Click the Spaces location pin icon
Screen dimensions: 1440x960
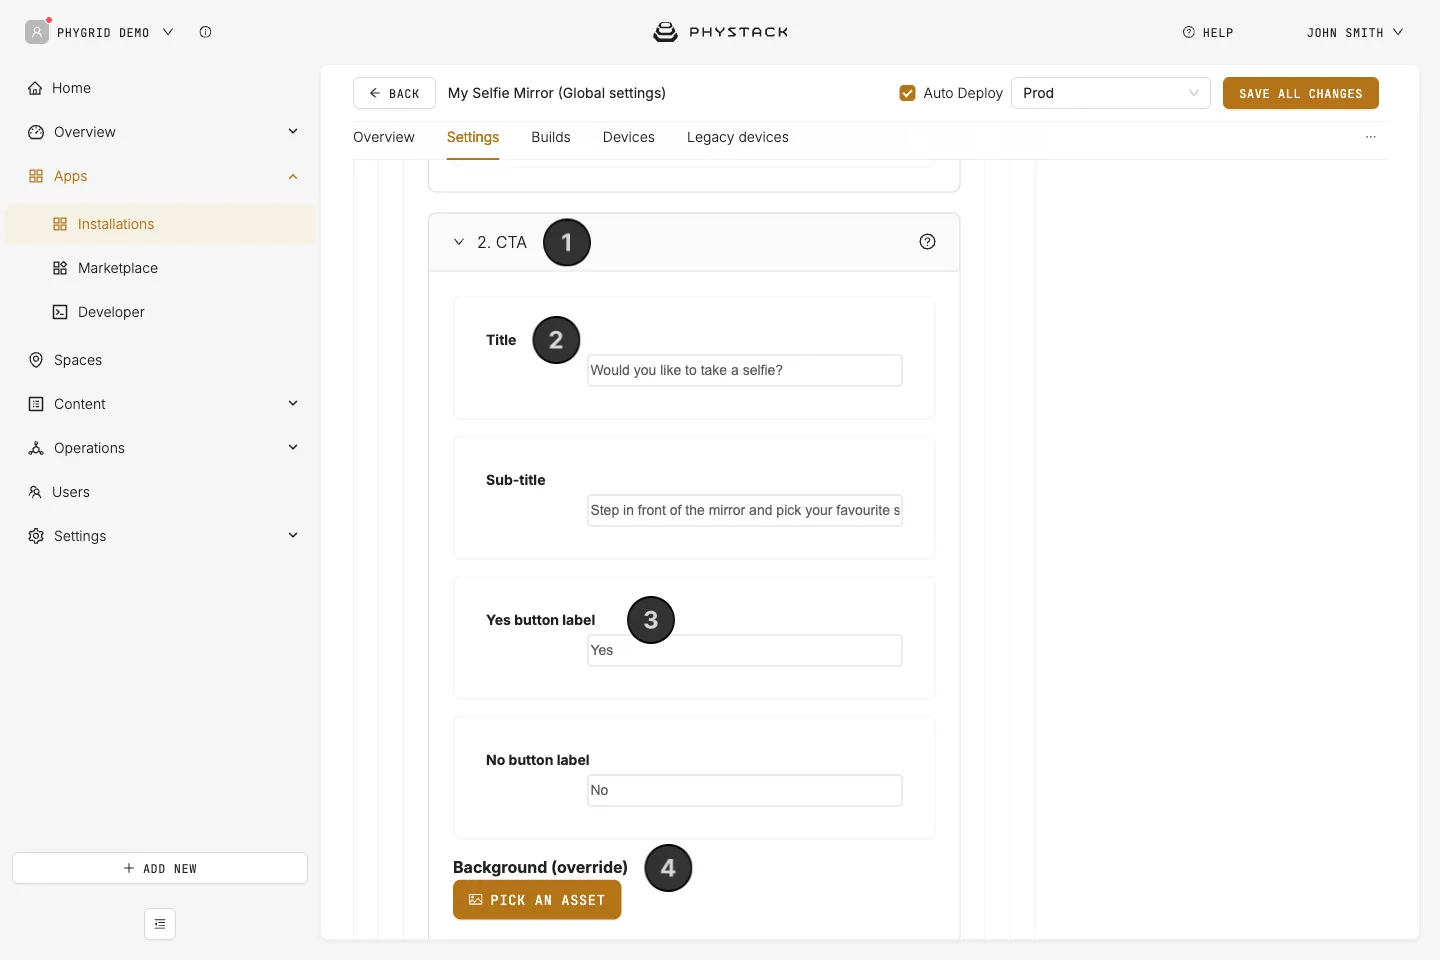pos(36,360)
